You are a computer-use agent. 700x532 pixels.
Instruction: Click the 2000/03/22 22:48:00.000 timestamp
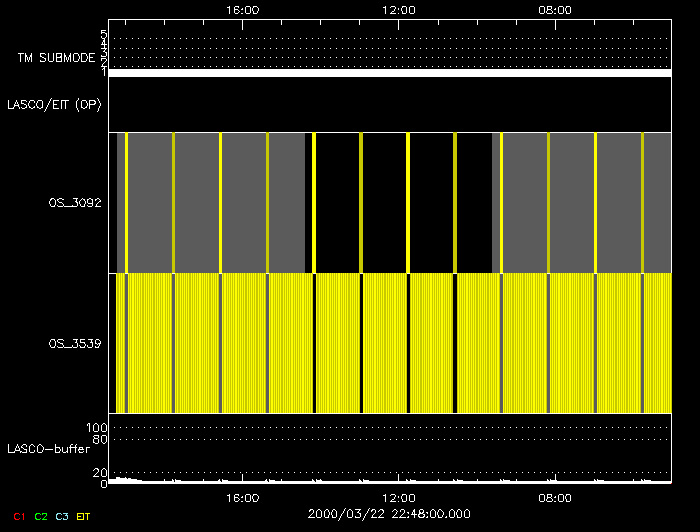389,514
